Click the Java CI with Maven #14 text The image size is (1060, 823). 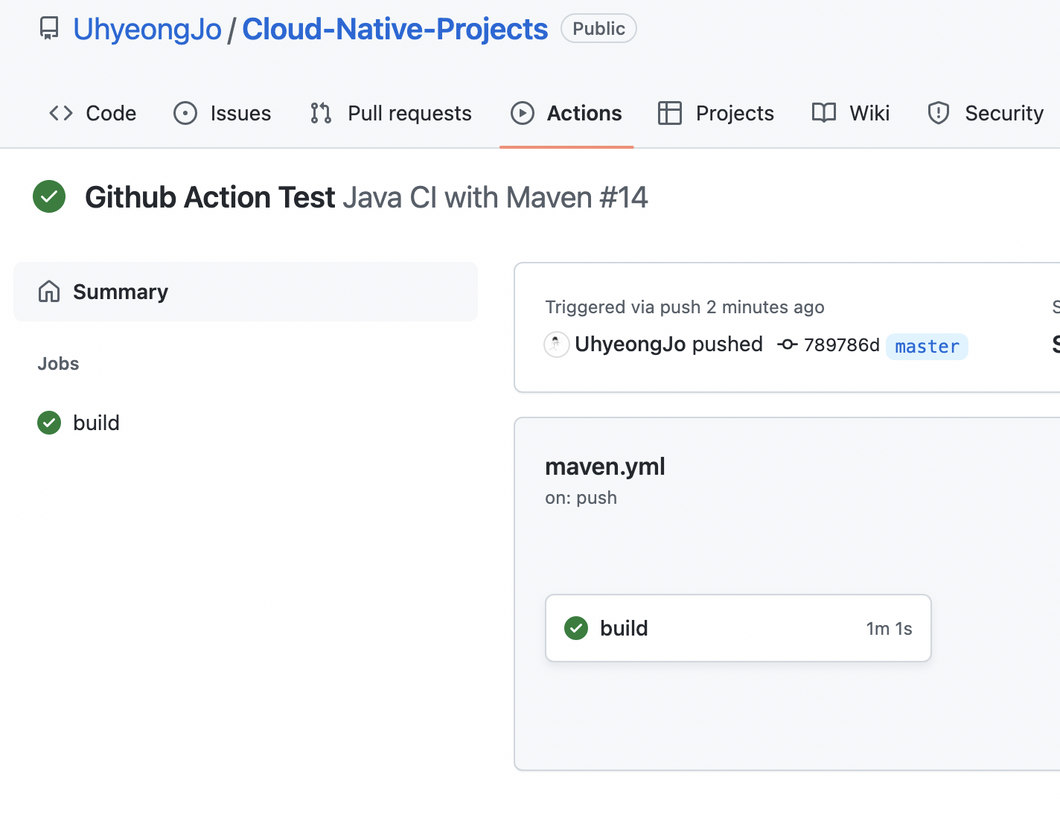tap(495, 197)
